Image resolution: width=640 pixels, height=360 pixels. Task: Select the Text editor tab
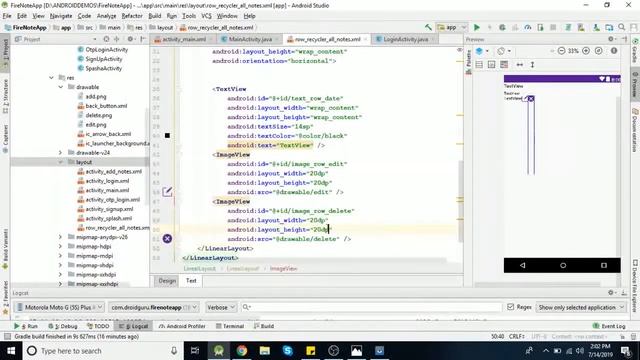tap(191, 281)
